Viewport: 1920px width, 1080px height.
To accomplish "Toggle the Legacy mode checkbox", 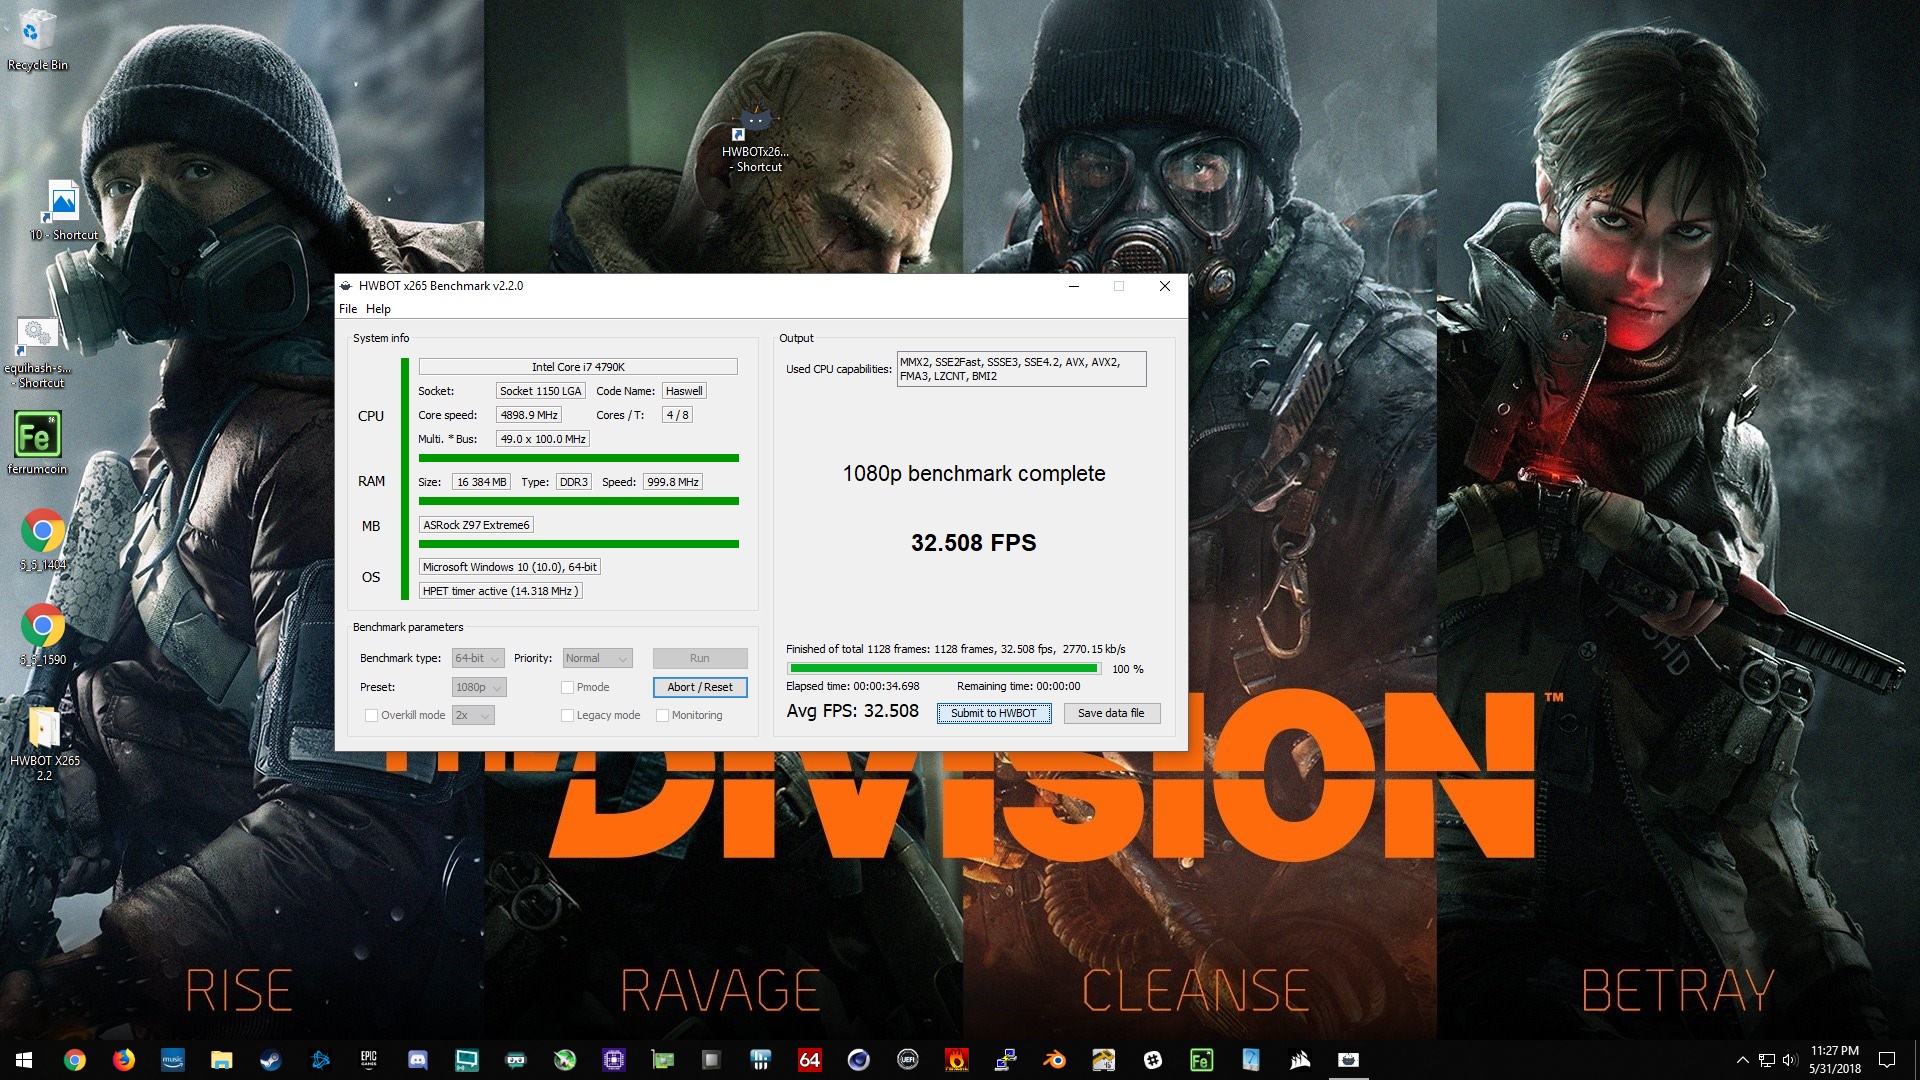I will coord(568,715).
